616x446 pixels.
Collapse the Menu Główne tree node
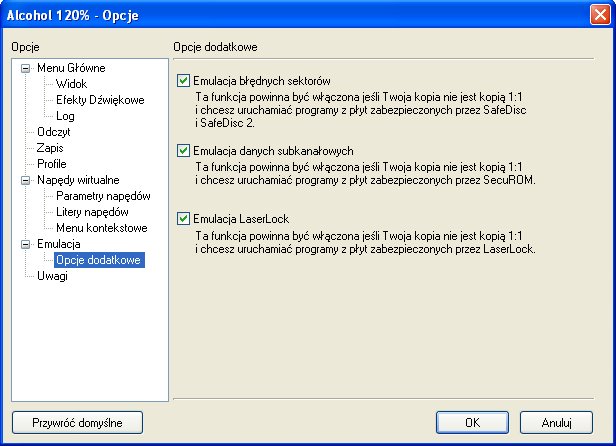tap(25, 68)
